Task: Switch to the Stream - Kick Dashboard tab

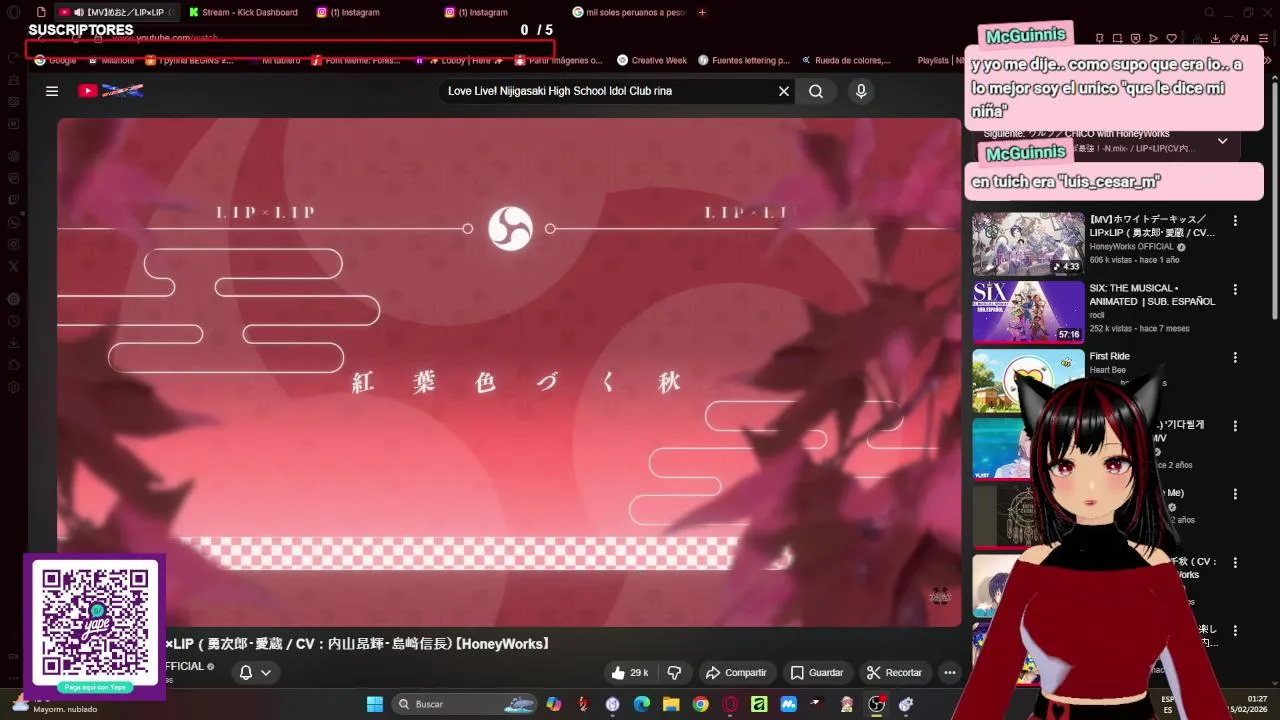Action: pos(243,12)
